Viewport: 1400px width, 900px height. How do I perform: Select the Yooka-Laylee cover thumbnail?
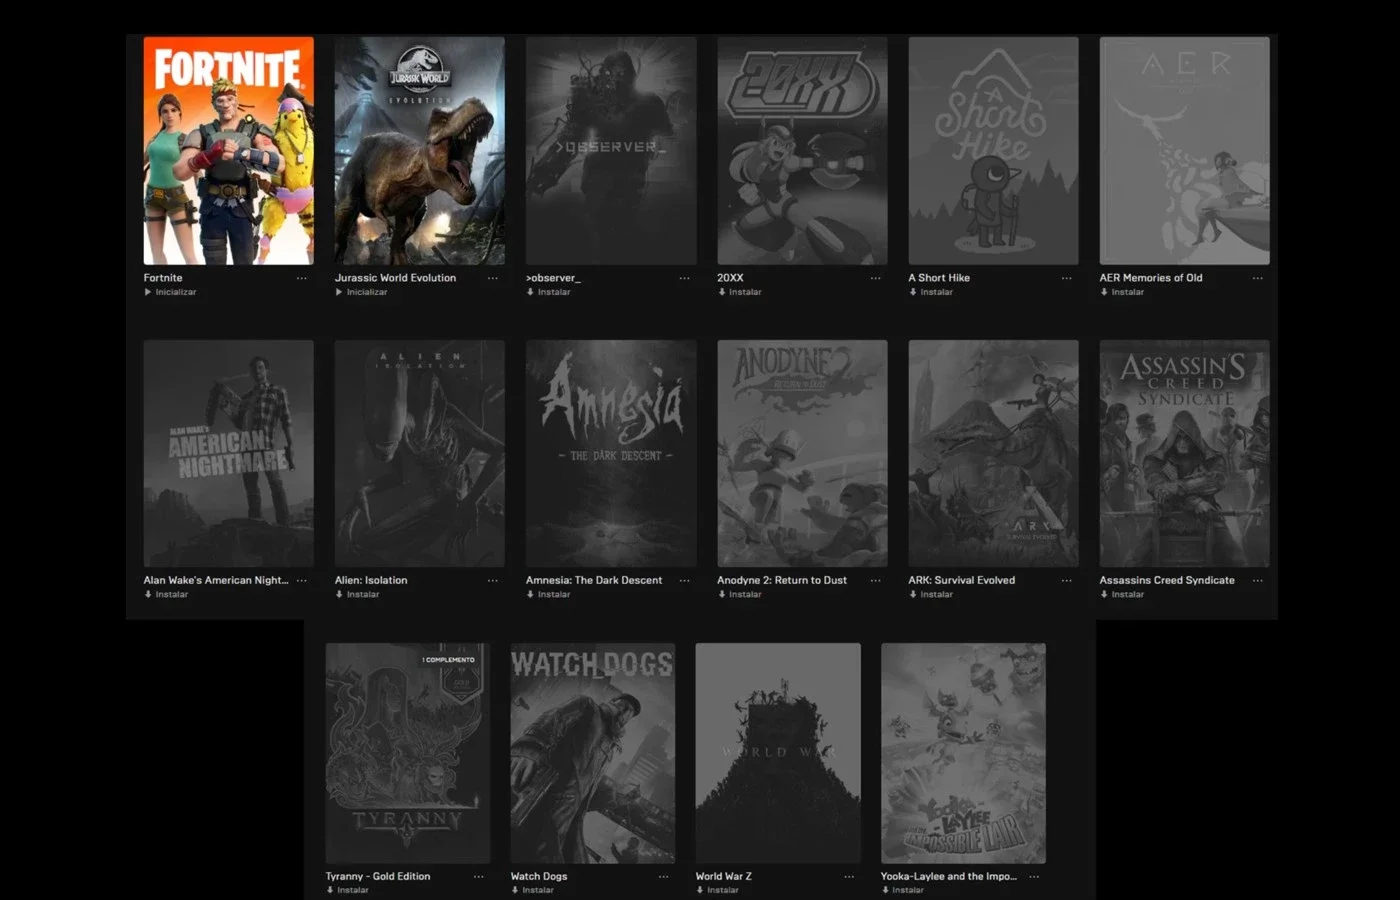pyautogui.click(x=963, y=753)
